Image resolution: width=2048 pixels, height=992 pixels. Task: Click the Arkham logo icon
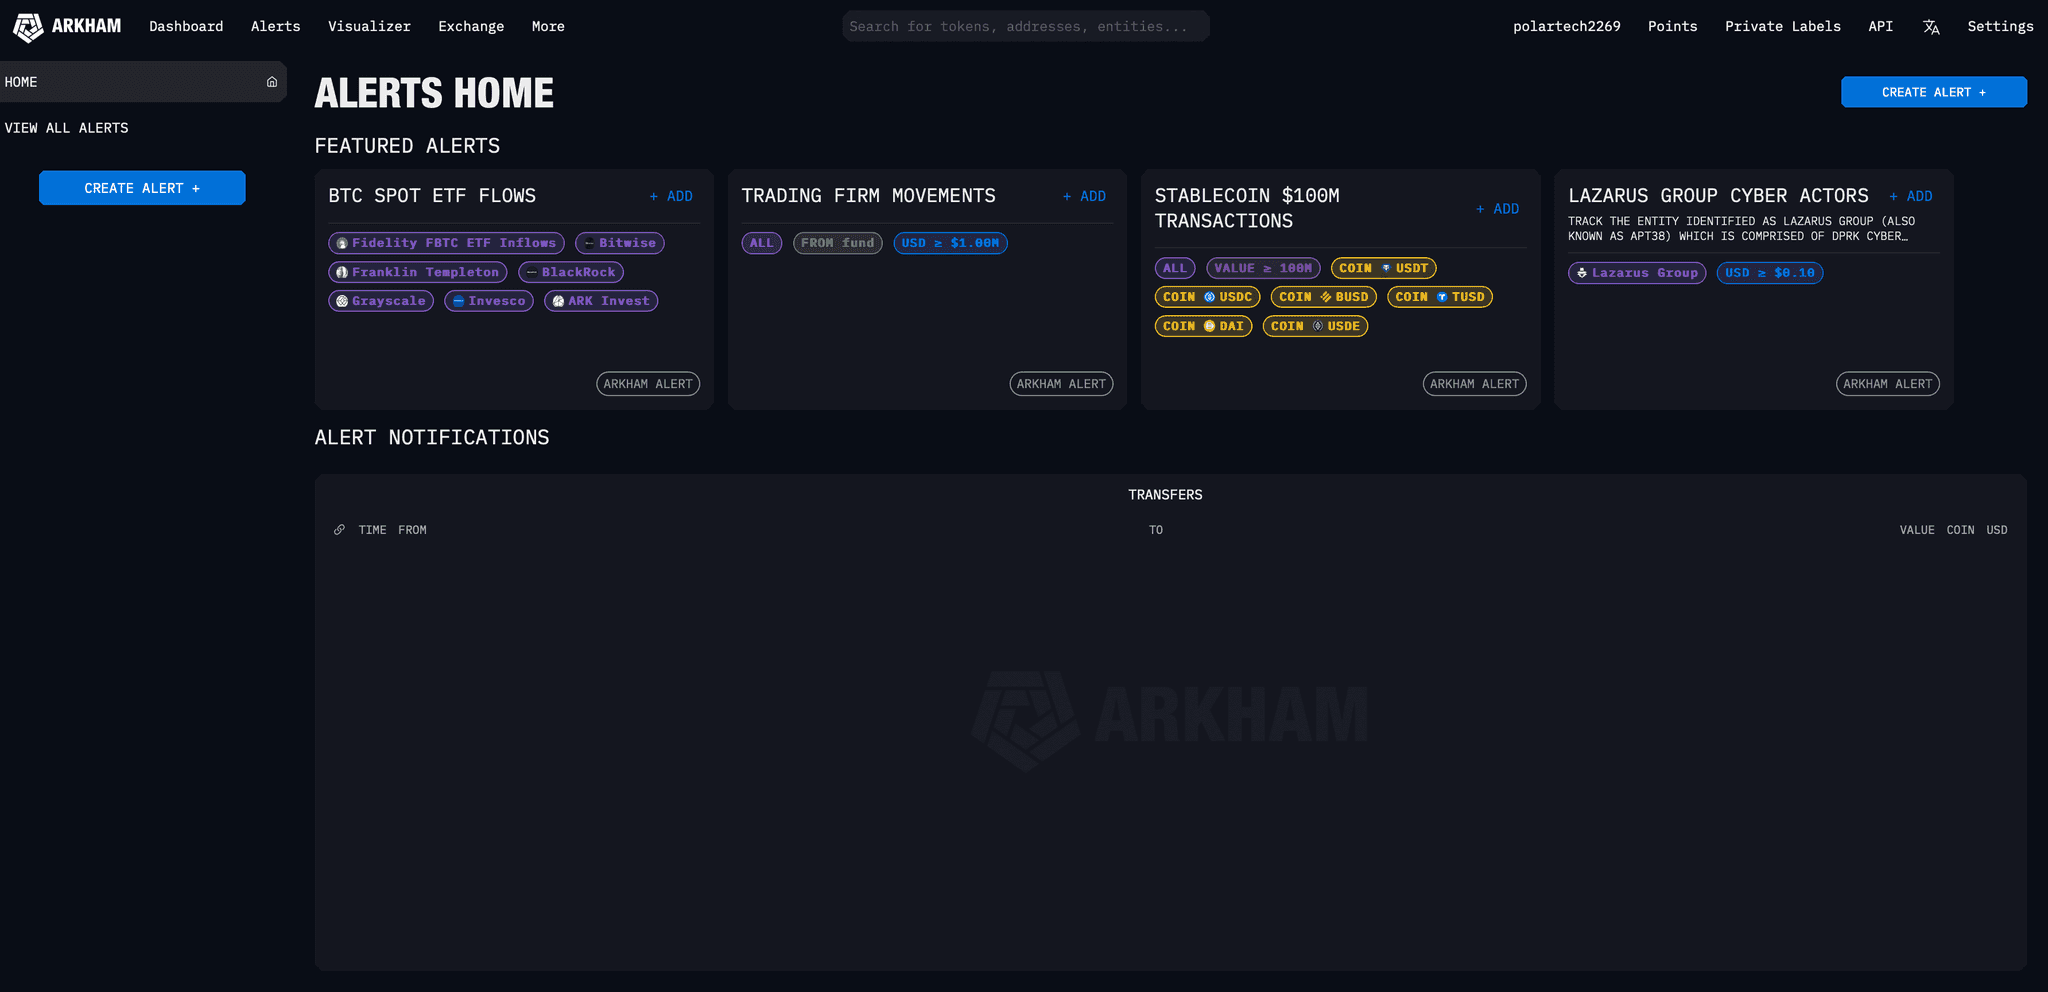coord(28,27)
